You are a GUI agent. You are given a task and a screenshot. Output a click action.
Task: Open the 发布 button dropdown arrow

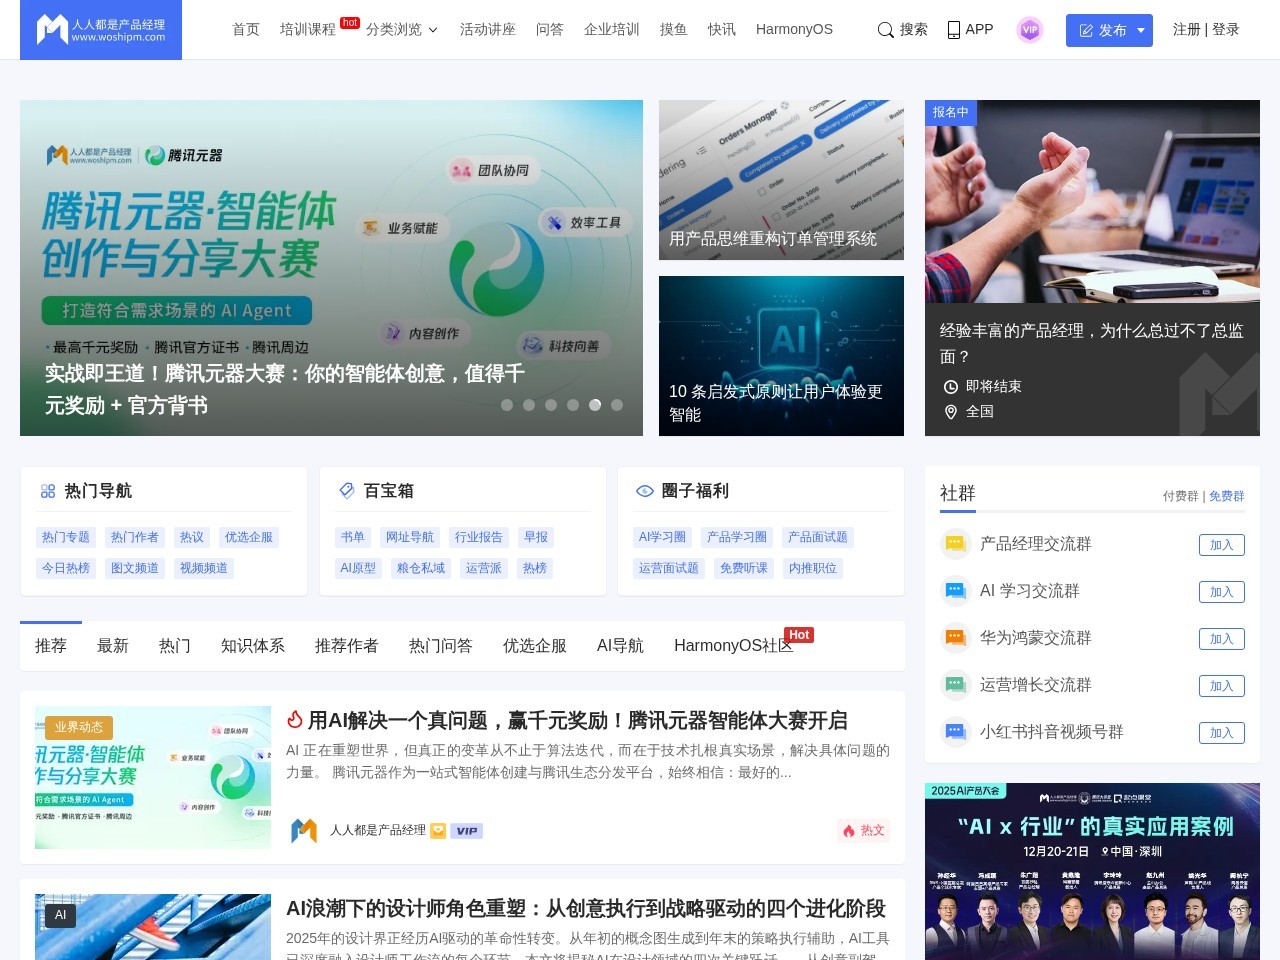(x=1140, y=30)
